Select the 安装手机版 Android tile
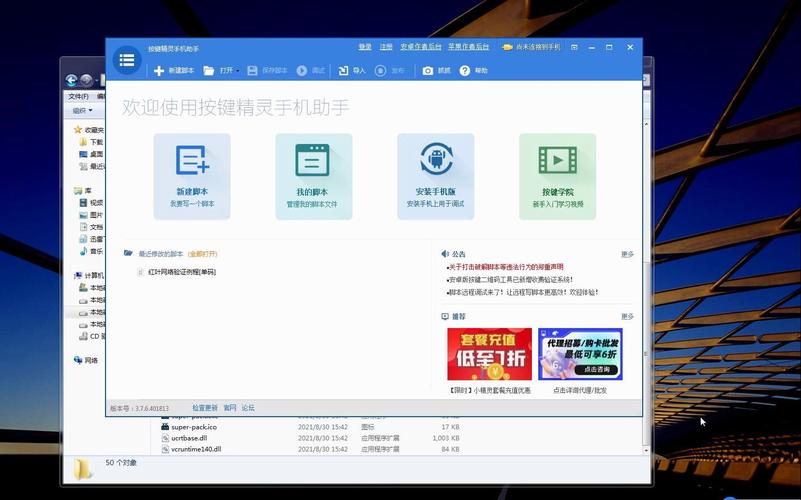 435,175
